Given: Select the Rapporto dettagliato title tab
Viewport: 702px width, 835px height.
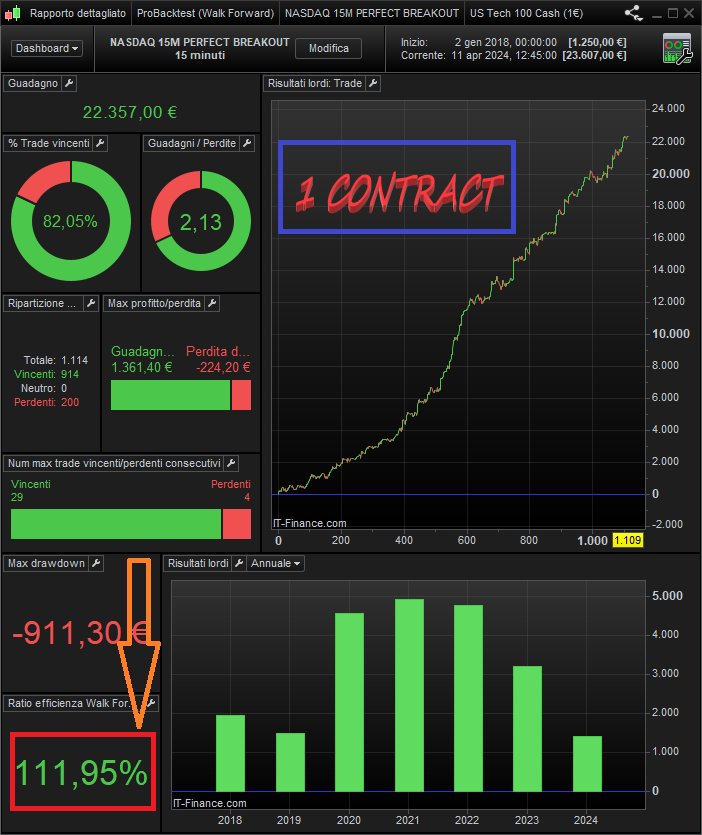Looking at the screenshot, I should pos(78,13).
